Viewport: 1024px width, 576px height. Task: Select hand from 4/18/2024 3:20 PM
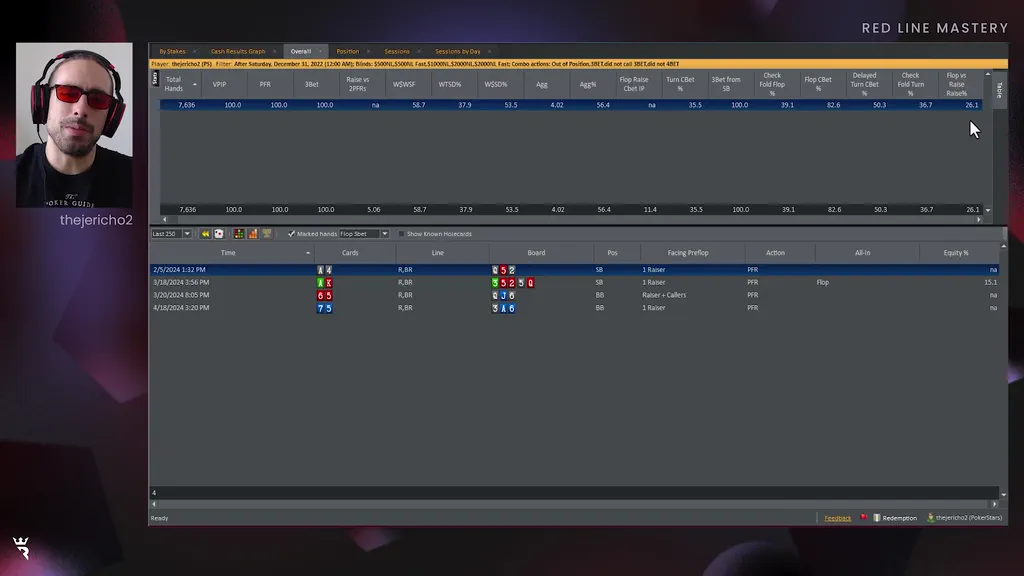pos(575,308)
